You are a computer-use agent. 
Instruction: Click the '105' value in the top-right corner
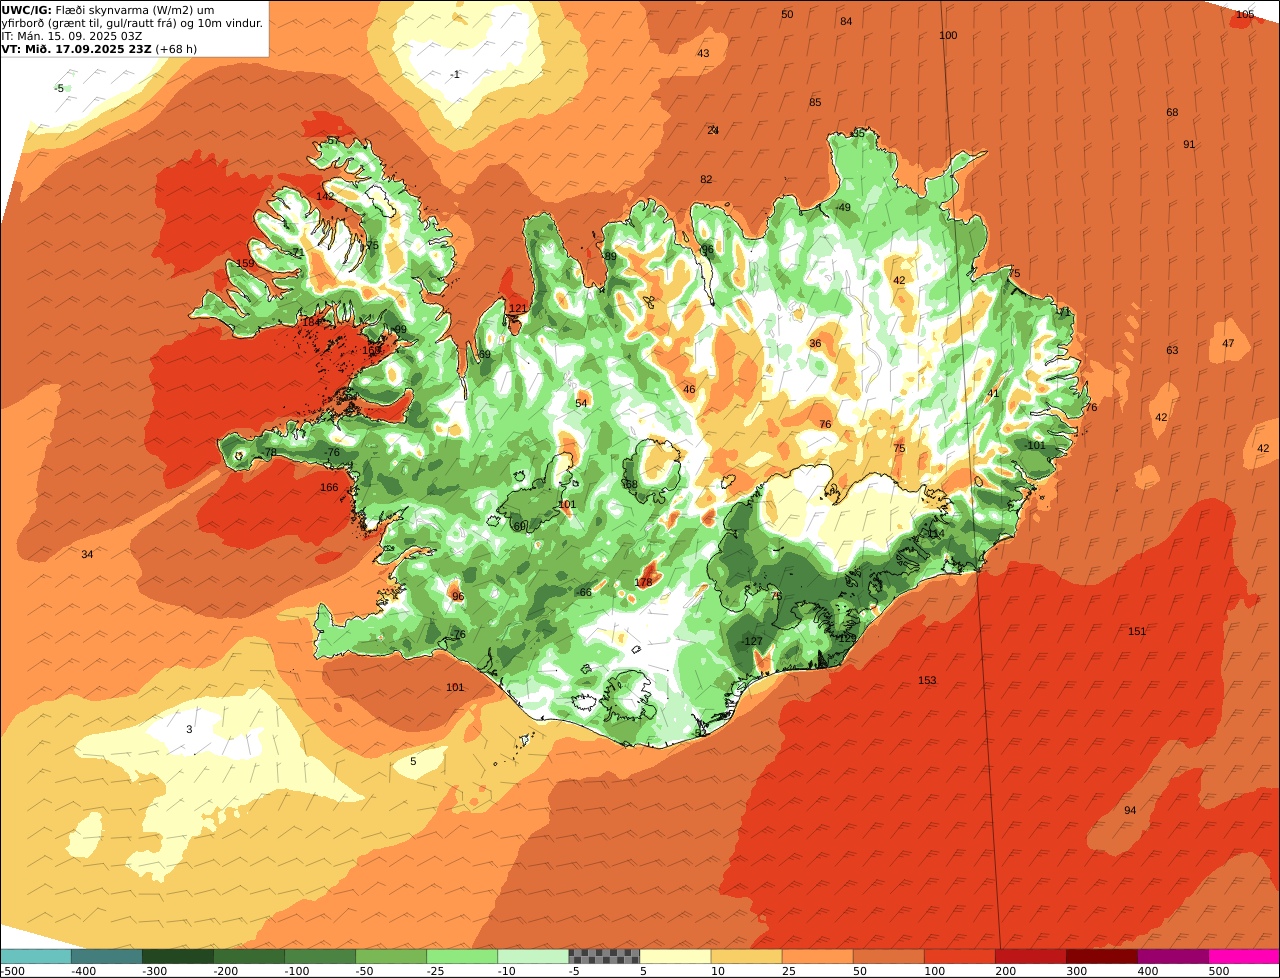[x=1245, y=14]
